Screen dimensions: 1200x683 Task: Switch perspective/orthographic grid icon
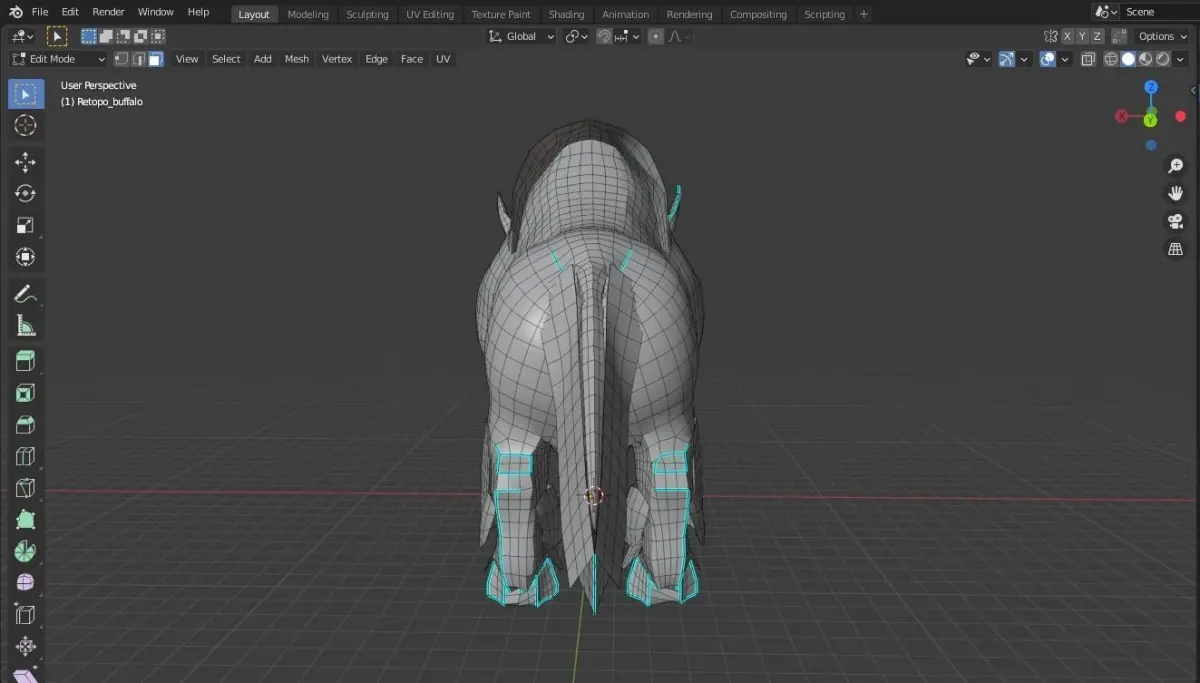[x=1176, y=249]
